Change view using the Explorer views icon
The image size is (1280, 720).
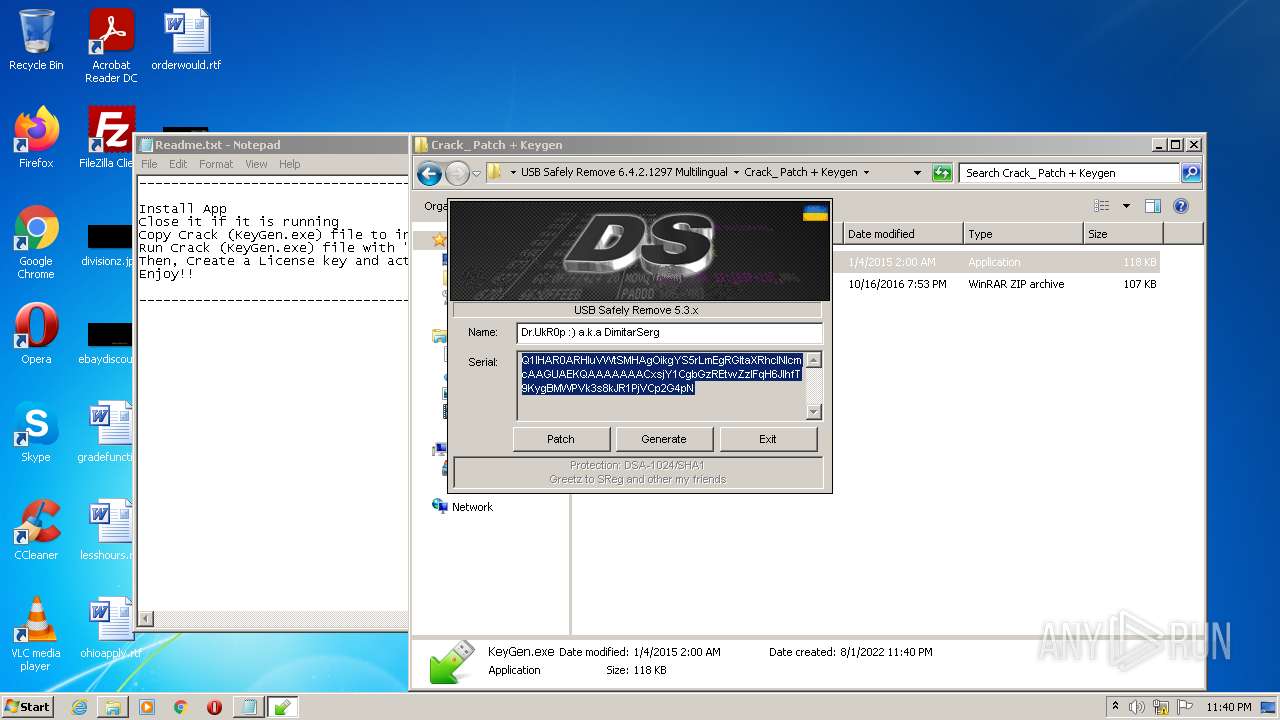pos(1102,206)
